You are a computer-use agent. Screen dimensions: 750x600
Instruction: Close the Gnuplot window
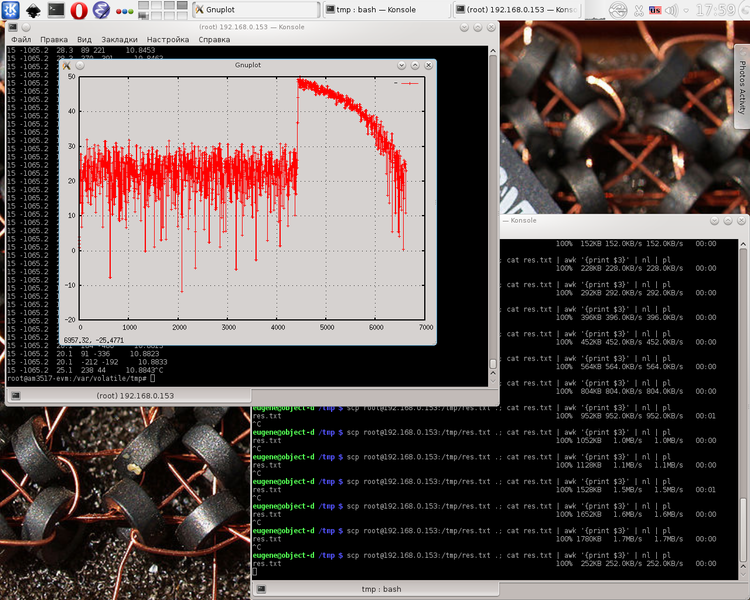coord(429,65)
